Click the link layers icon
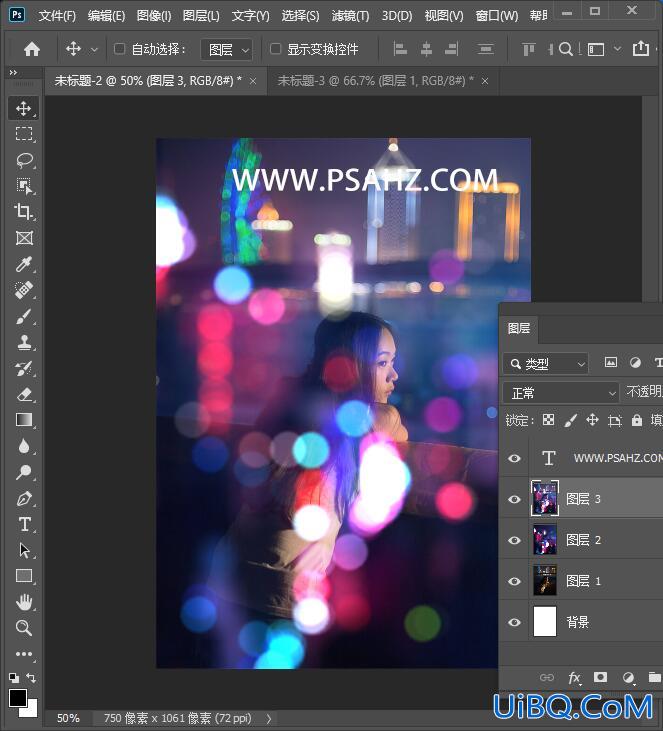 547,677
